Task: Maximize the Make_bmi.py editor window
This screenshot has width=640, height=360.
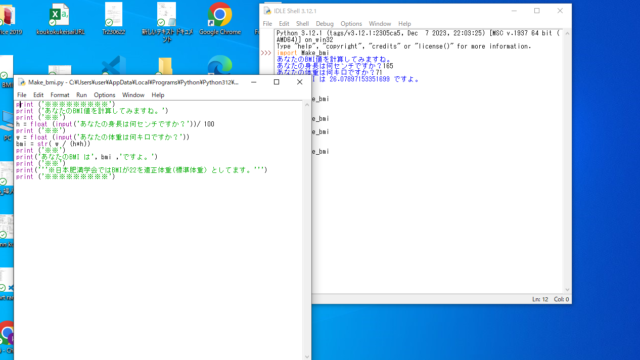Action: pos(276,82)
